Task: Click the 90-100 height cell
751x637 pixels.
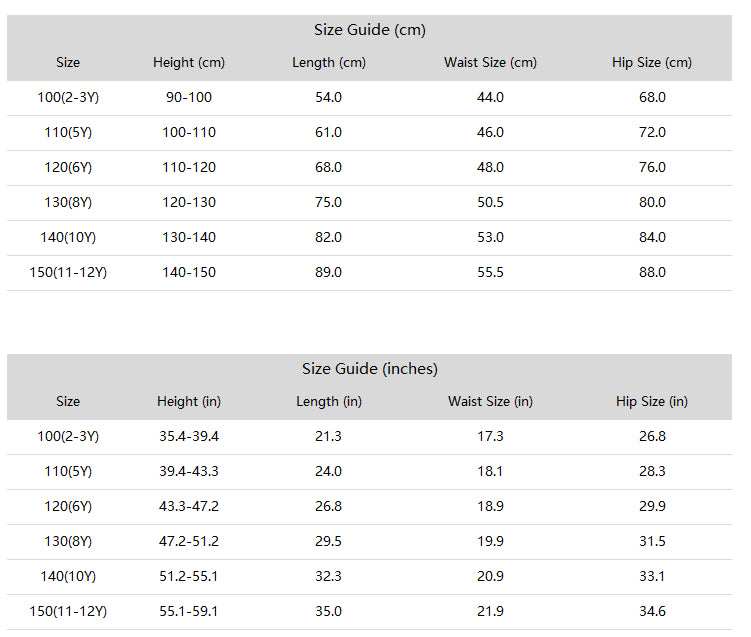Action: coord(189,98)
